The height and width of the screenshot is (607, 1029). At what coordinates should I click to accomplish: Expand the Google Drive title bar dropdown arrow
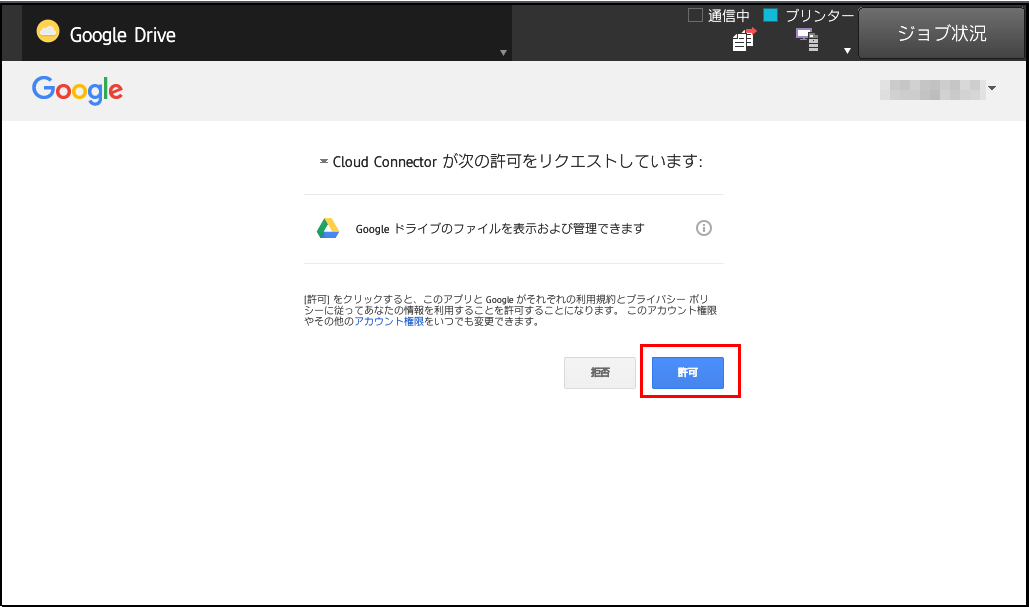[503, 52]
